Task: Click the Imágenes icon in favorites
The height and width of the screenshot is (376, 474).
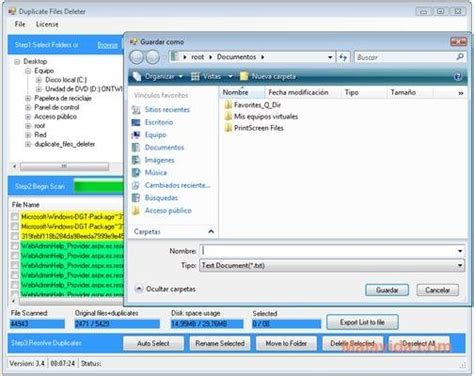Action: pyautogui.click(x=136, y=160)
